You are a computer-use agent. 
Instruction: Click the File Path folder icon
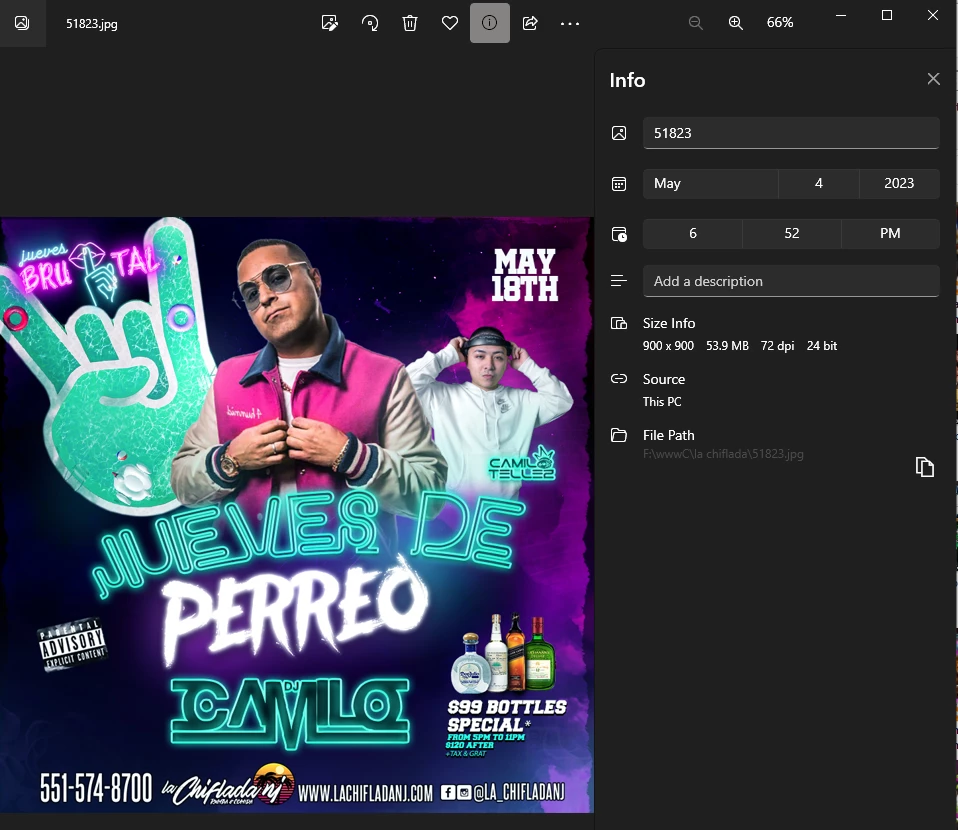(x=619, y=435)
